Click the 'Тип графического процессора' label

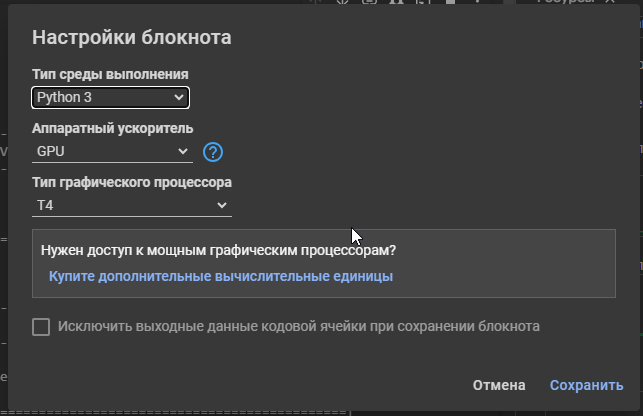[132, 183]
